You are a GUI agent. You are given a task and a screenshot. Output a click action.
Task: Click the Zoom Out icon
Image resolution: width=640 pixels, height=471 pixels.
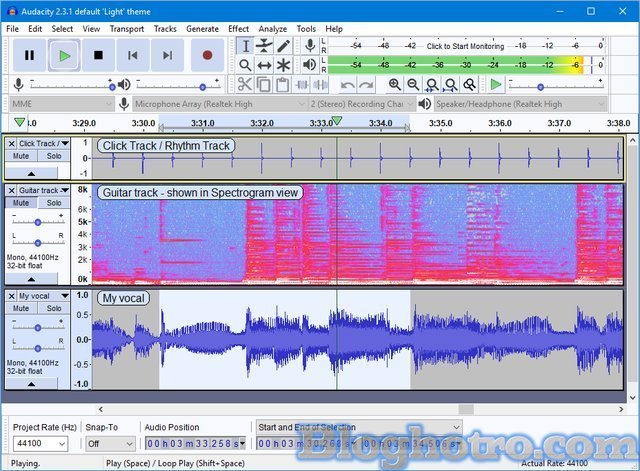tap(413, 84)
